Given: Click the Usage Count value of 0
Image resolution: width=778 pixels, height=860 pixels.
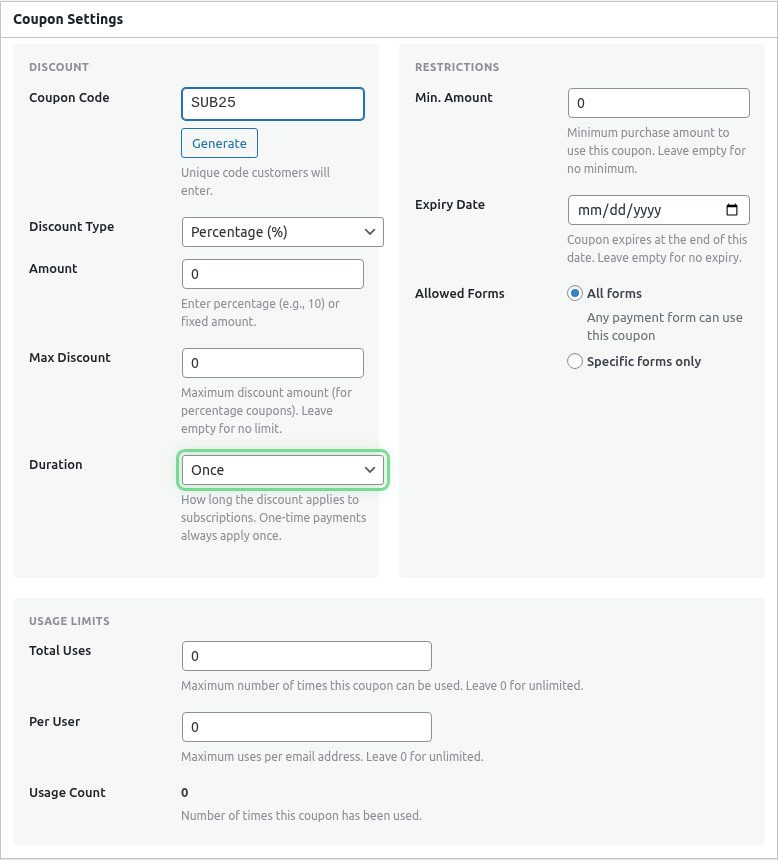Looking at the screenshot, I should coord(184,792).
